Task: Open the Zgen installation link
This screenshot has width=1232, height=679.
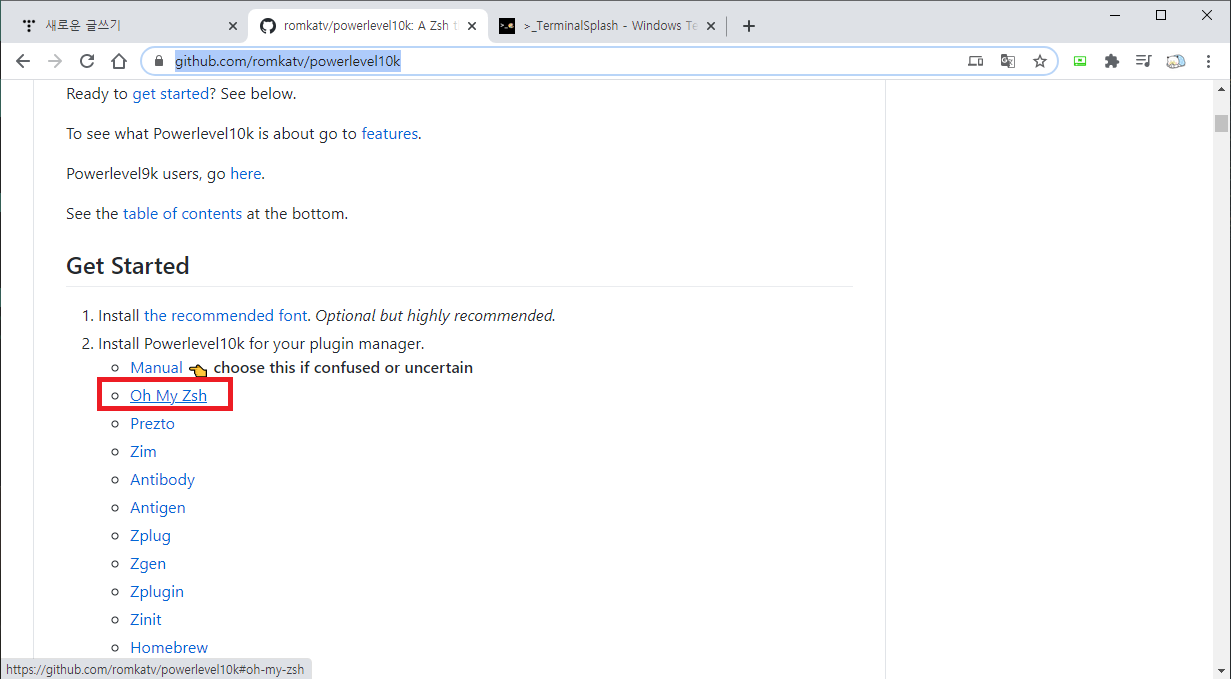Action: pyautogui.click(x=148, y=564)
